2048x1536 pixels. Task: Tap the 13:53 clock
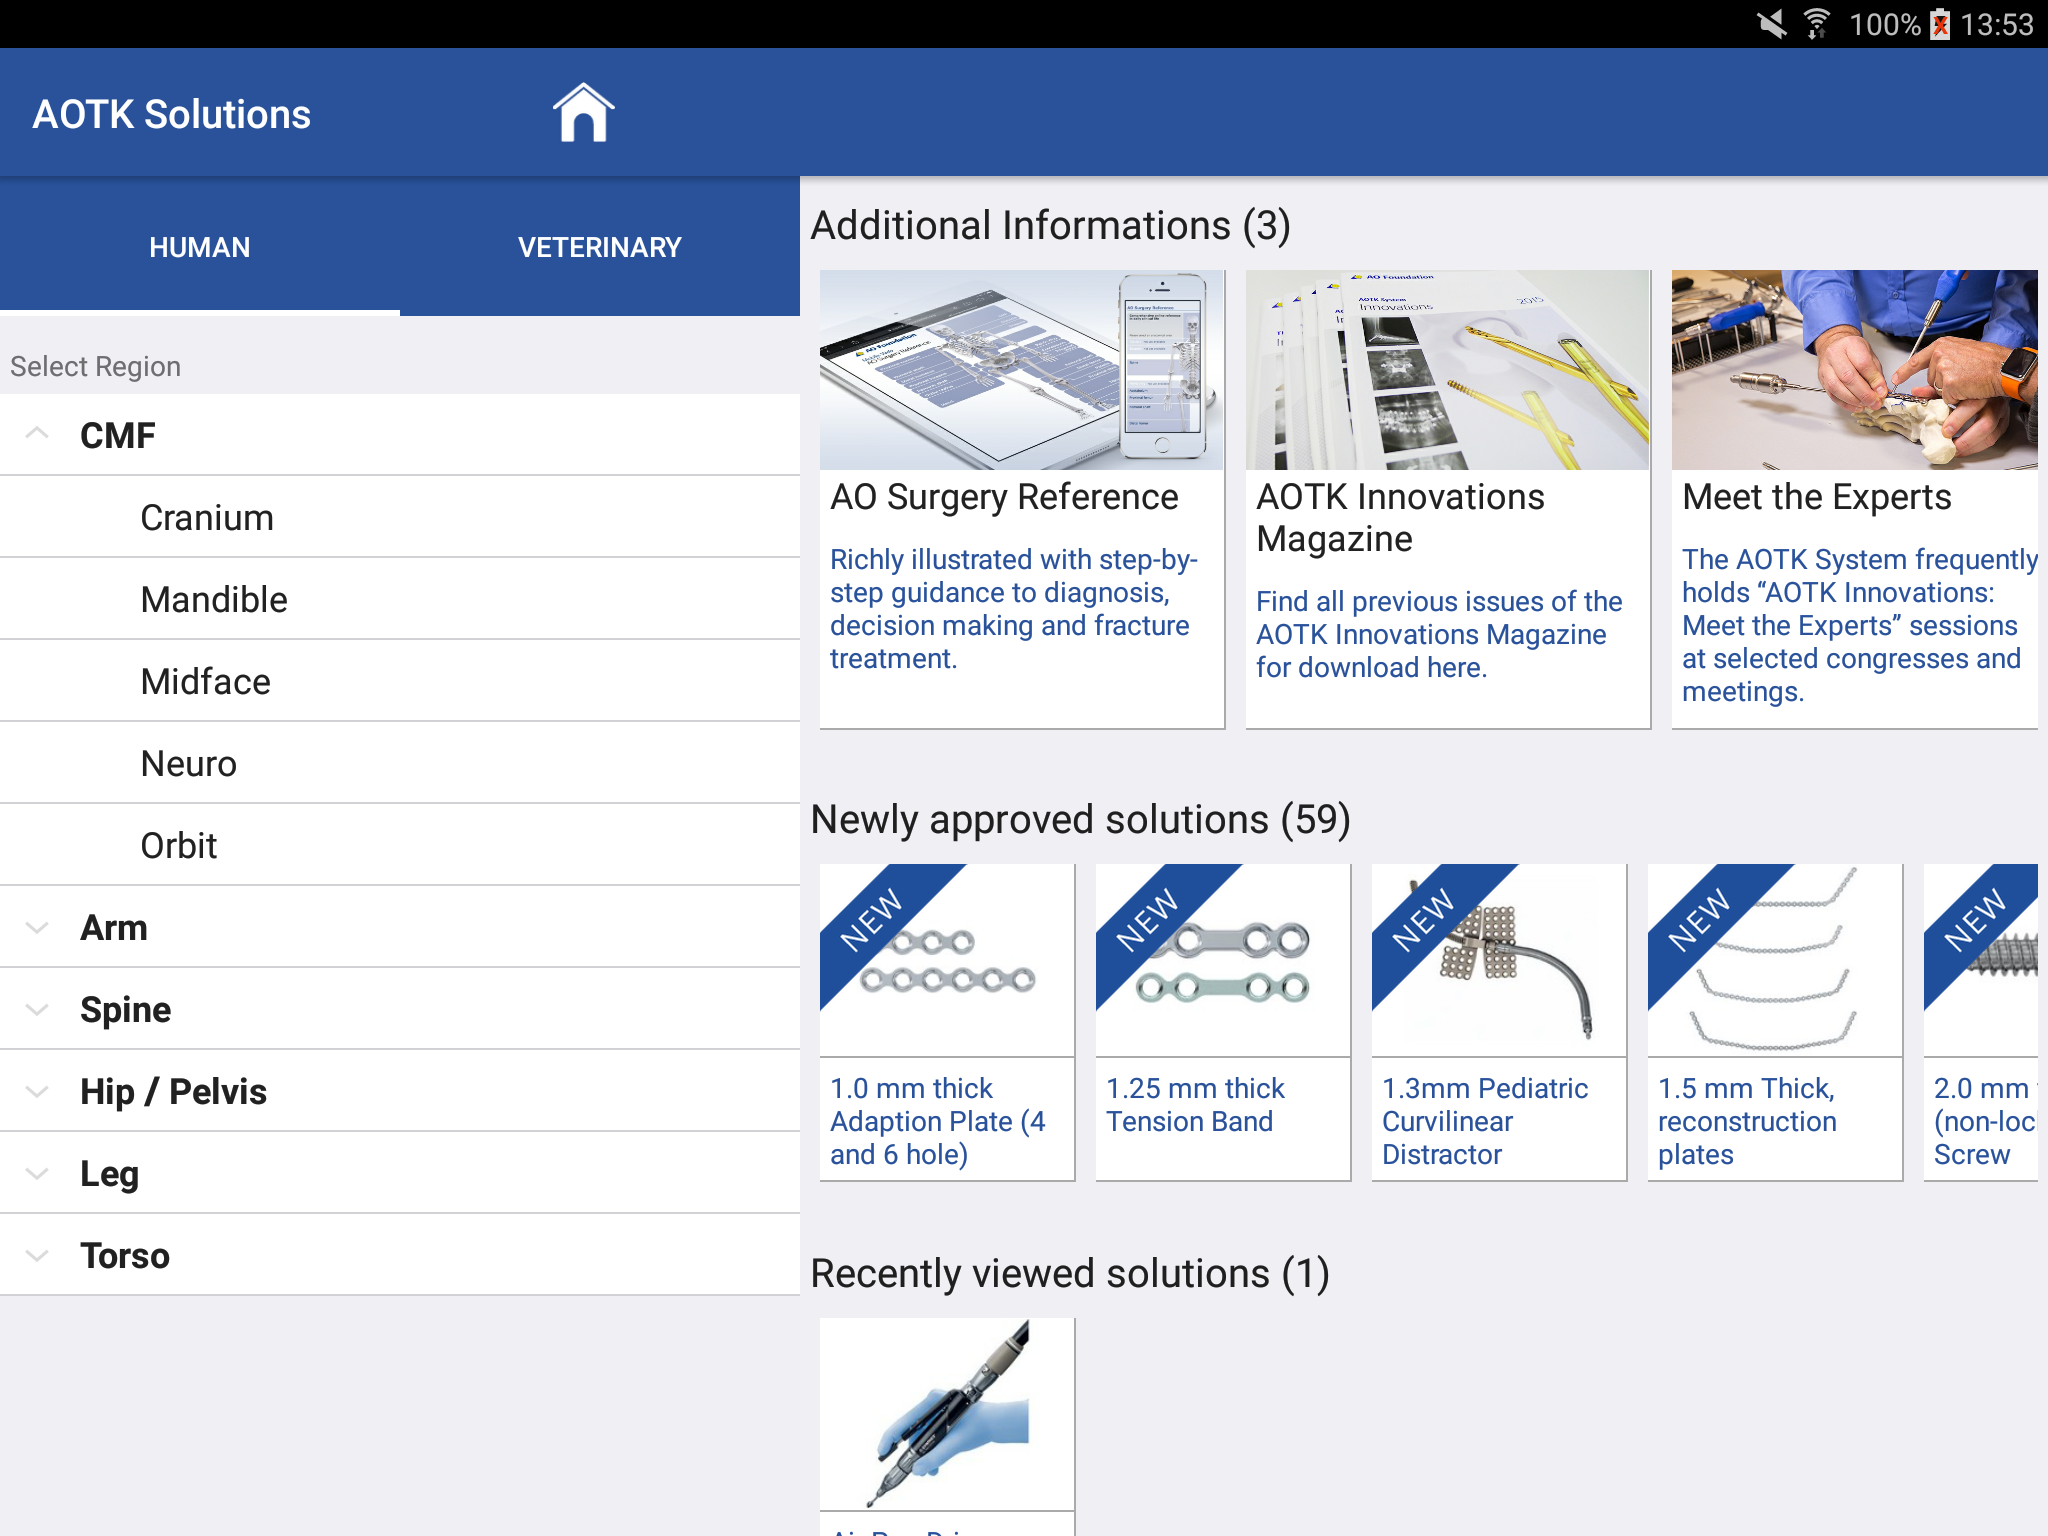coord(1997,24)
